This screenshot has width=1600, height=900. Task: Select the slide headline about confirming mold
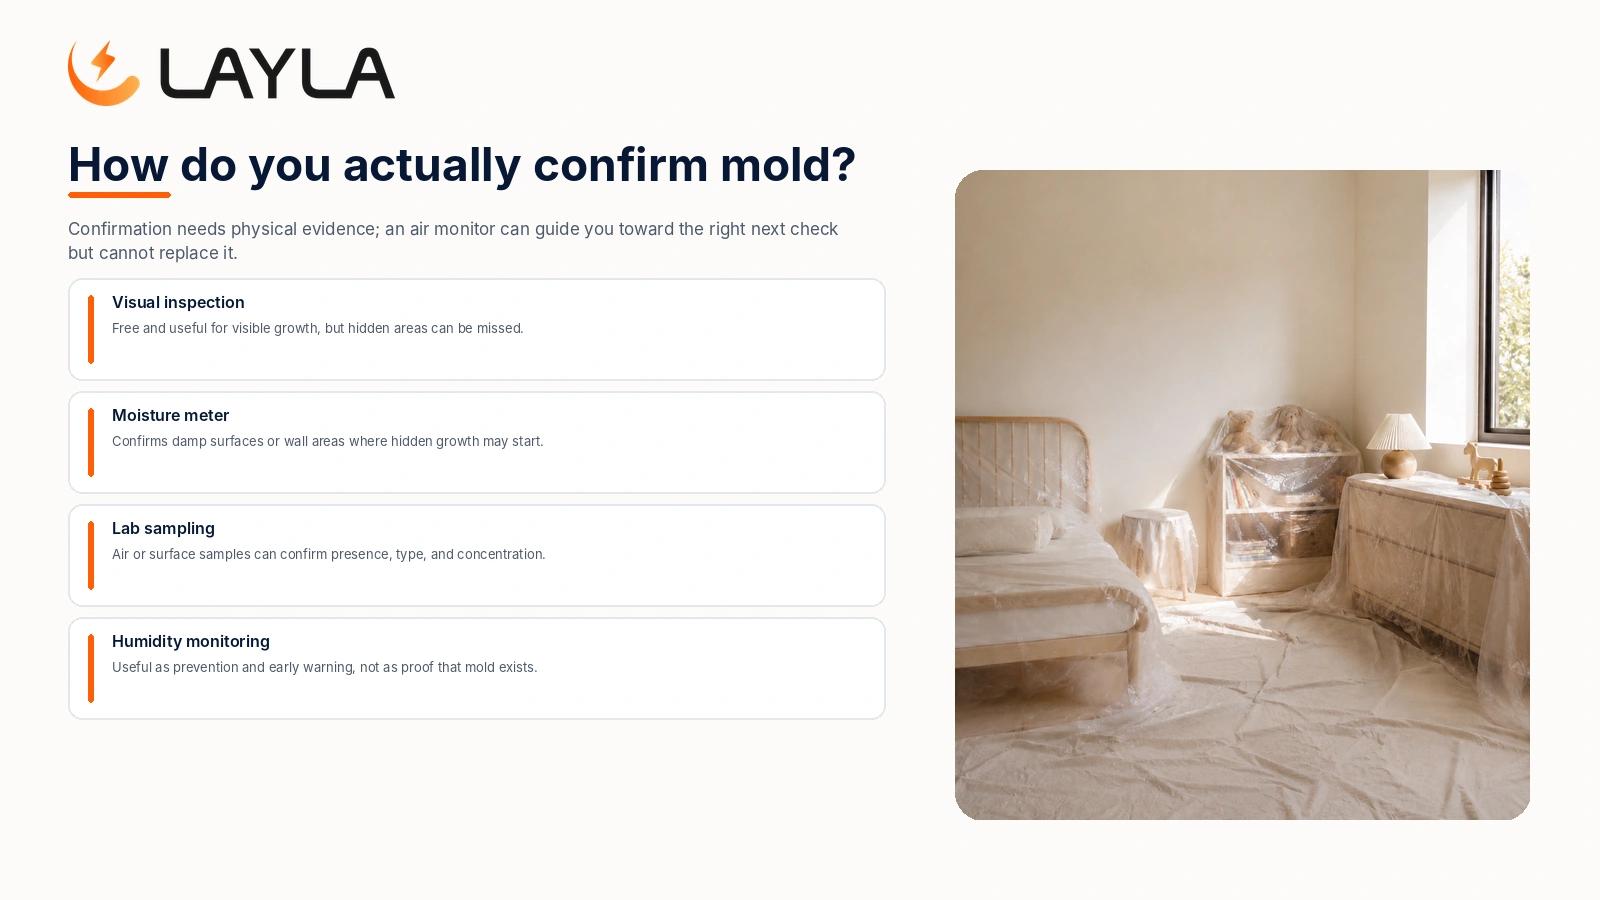click(462, 165)
